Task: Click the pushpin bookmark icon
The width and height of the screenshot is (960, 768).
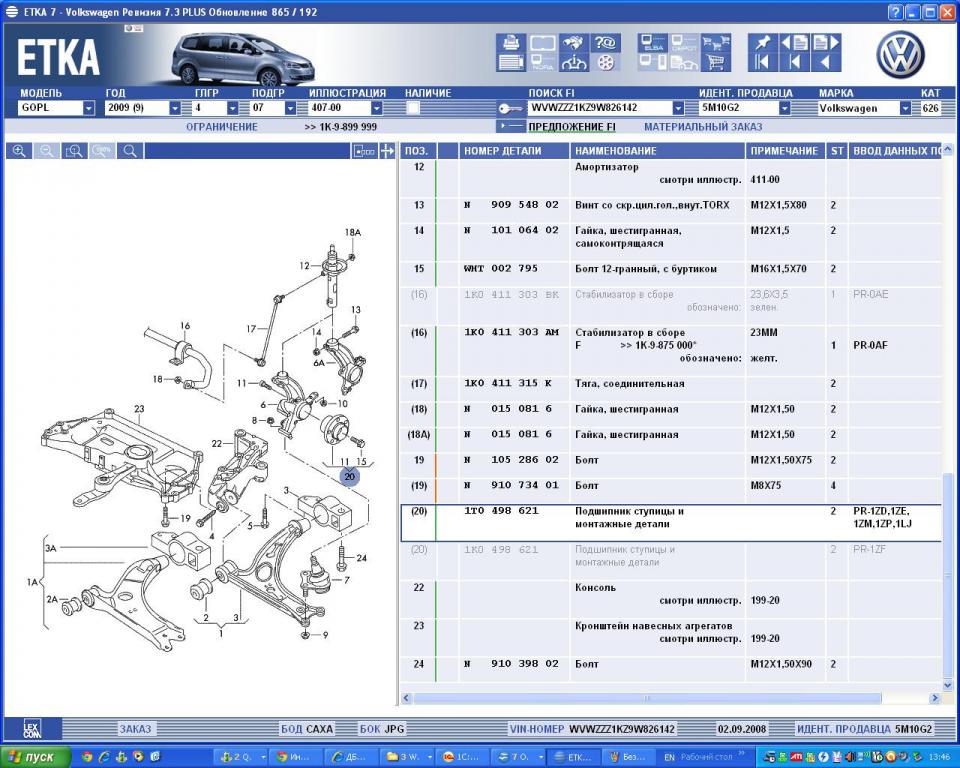Action: (x=762, y=43)
